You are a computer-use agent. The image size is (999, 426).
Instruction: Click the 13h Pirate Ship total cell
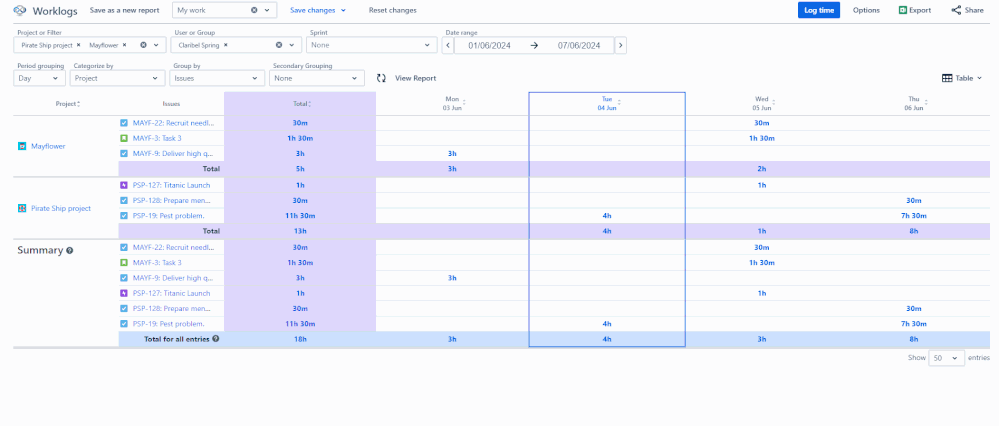click(299, 231)
